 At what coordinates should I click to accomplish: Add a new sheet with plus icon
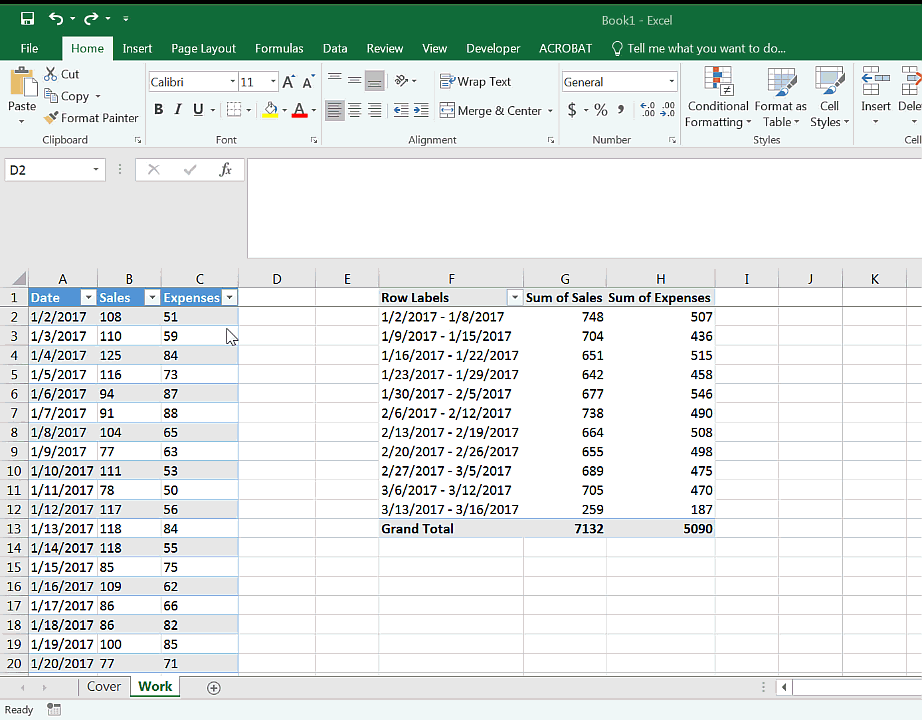213,687
